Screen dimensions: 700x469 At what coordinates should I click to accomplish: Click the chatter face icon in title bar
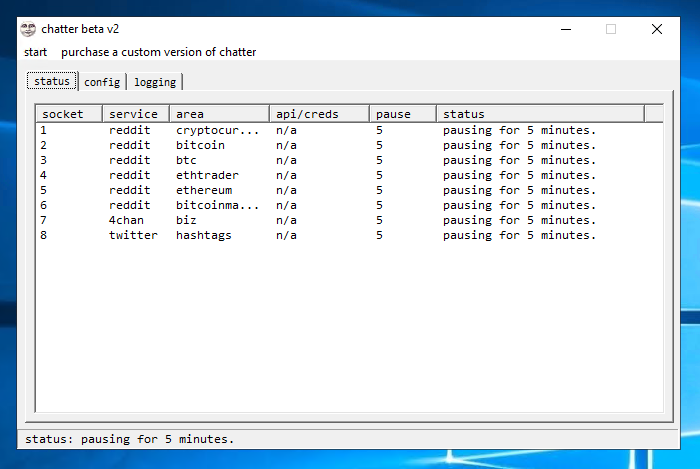[28, 29]
